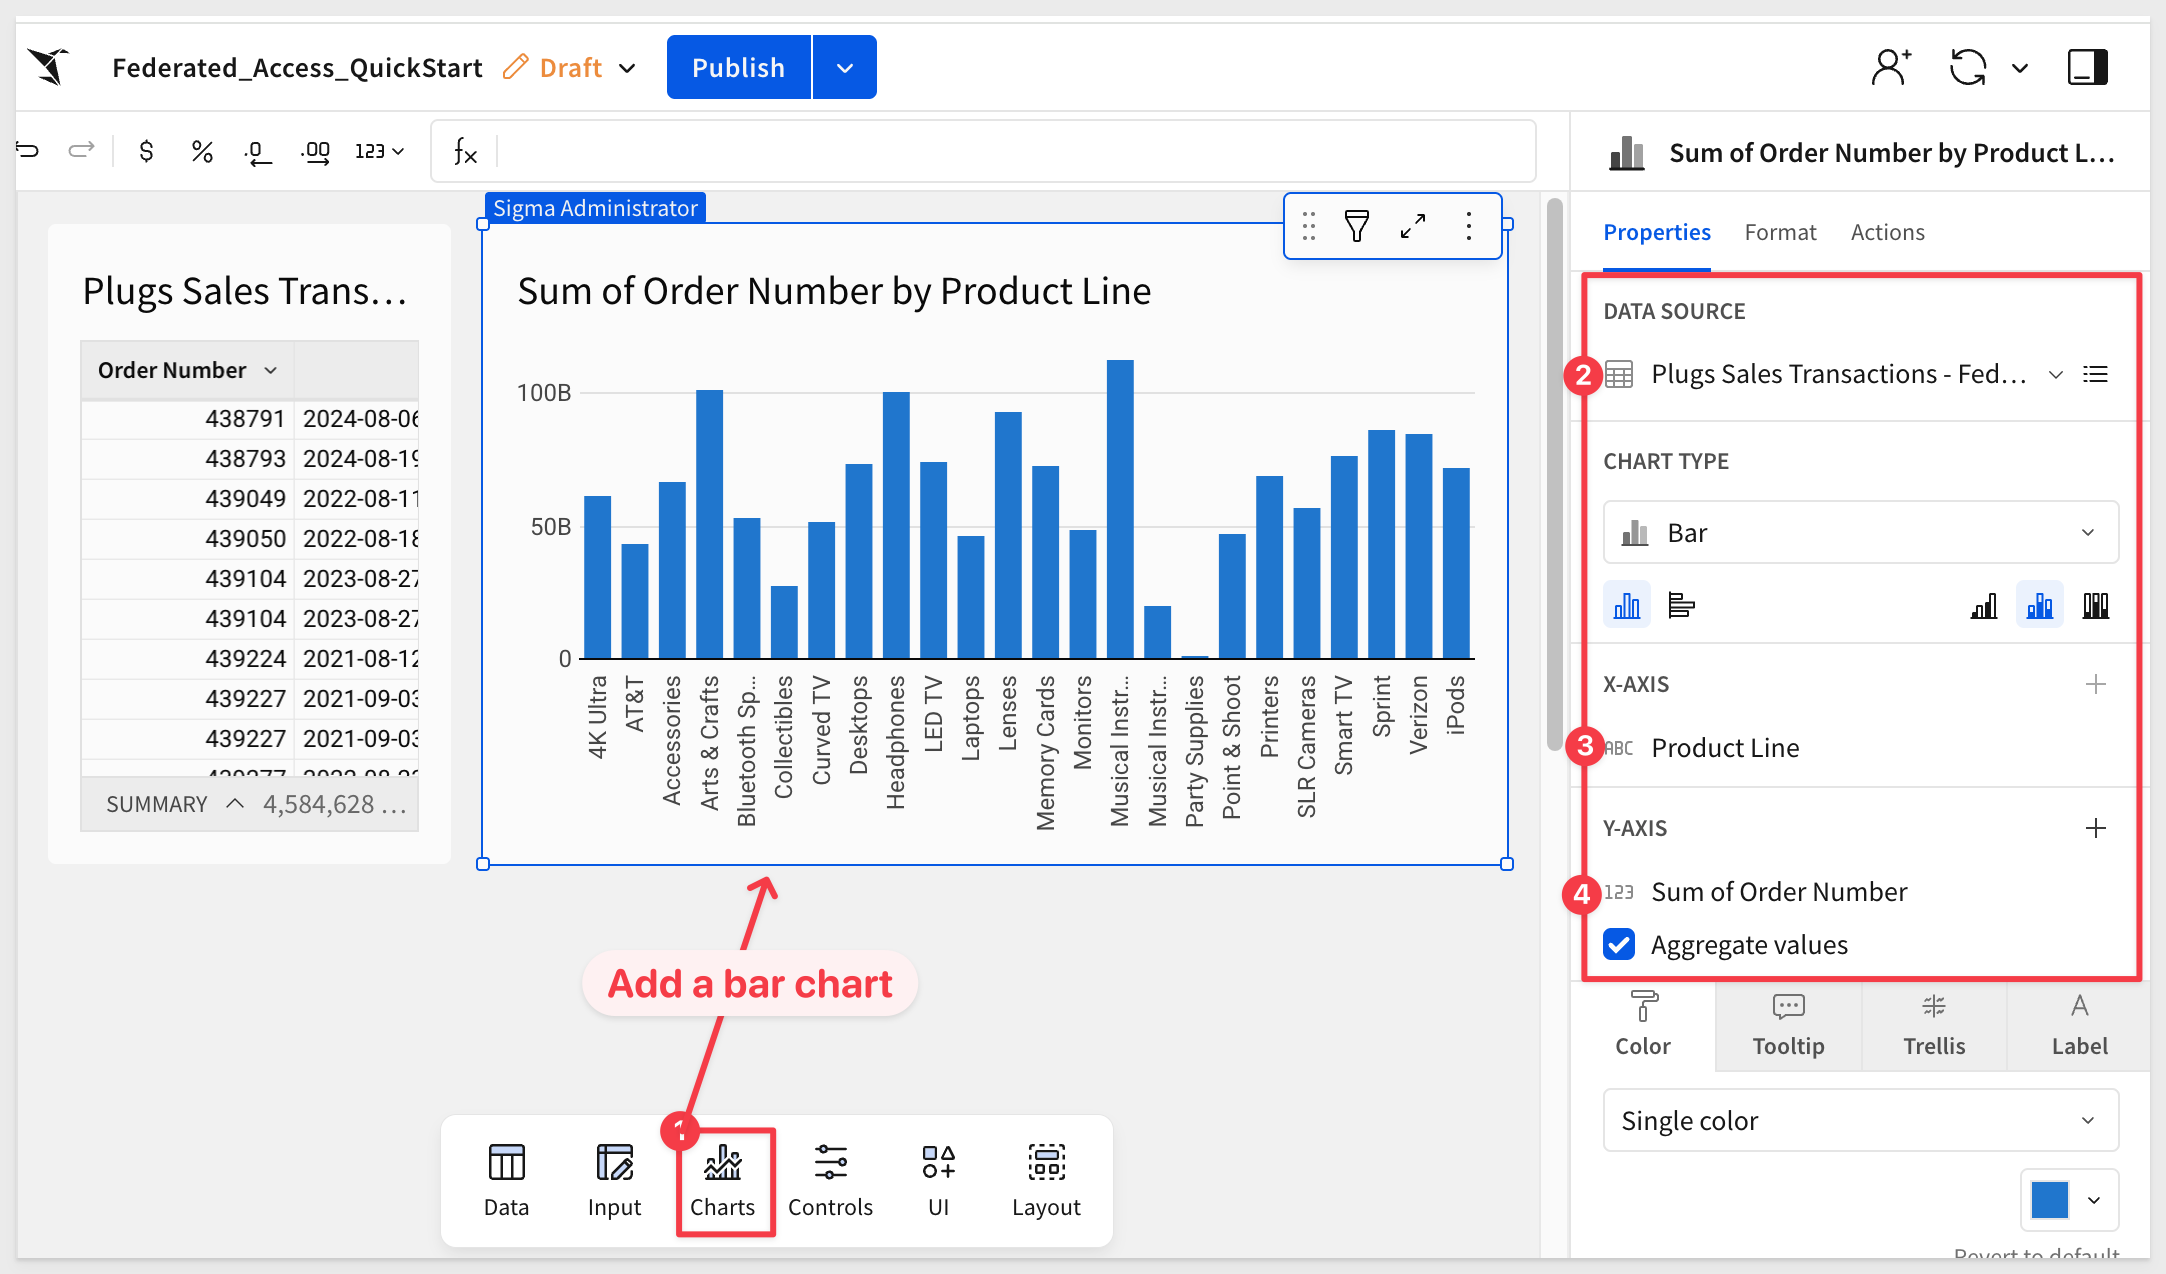Image resolution: width=2166 pixels, height=1274 pixels.
Task: Expand the chart to fullscreen
Action: (x=1412, y=226)
